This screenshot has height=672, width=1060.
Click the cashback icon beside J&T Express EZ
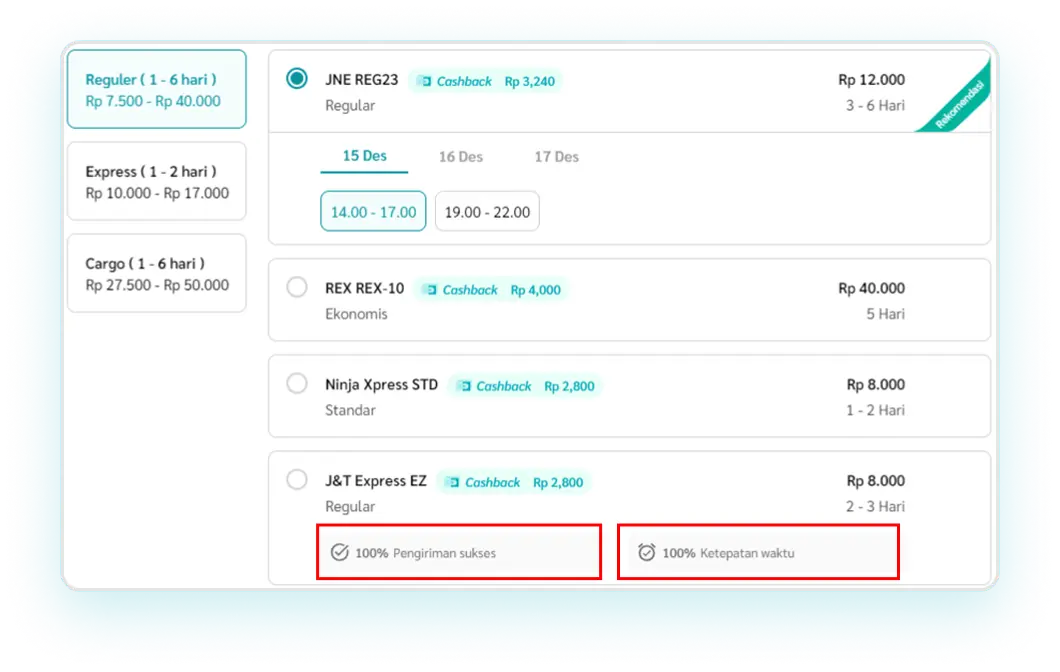pyautogui.click(x=452, y=482)
